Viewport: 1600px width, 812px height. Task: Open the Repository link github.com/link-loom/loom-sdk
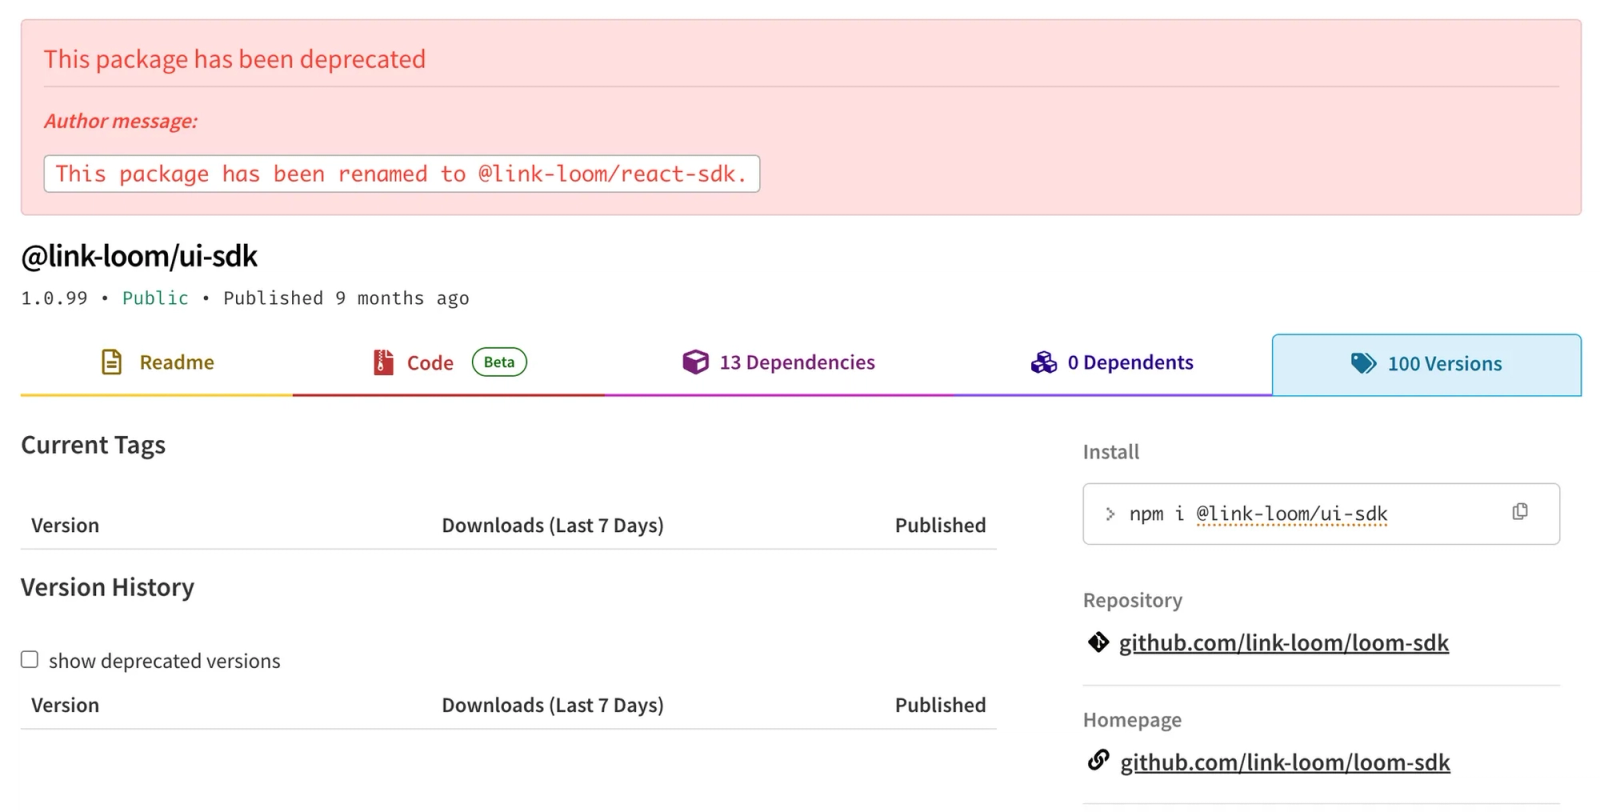[1284, 643]
